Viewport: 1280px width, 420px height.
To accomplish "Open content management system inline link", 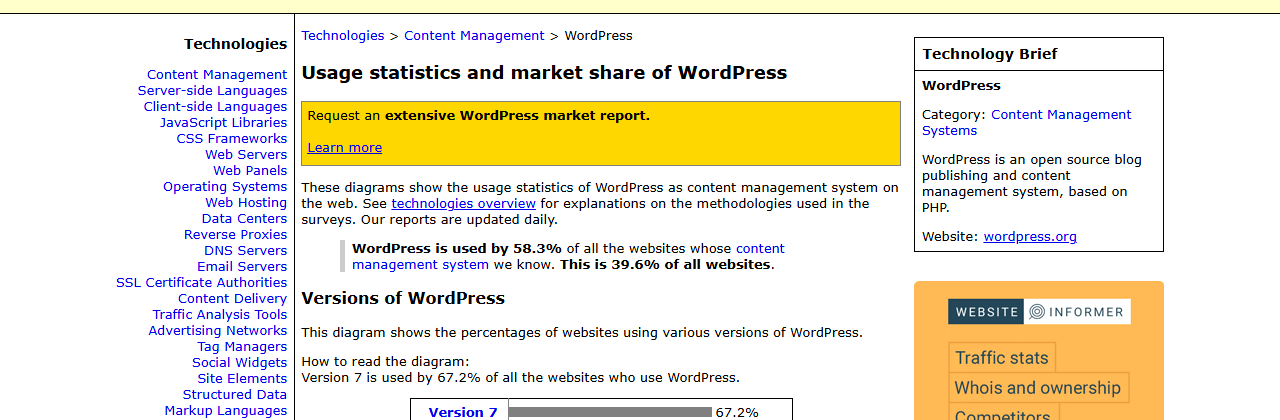I will click(568, 256).
